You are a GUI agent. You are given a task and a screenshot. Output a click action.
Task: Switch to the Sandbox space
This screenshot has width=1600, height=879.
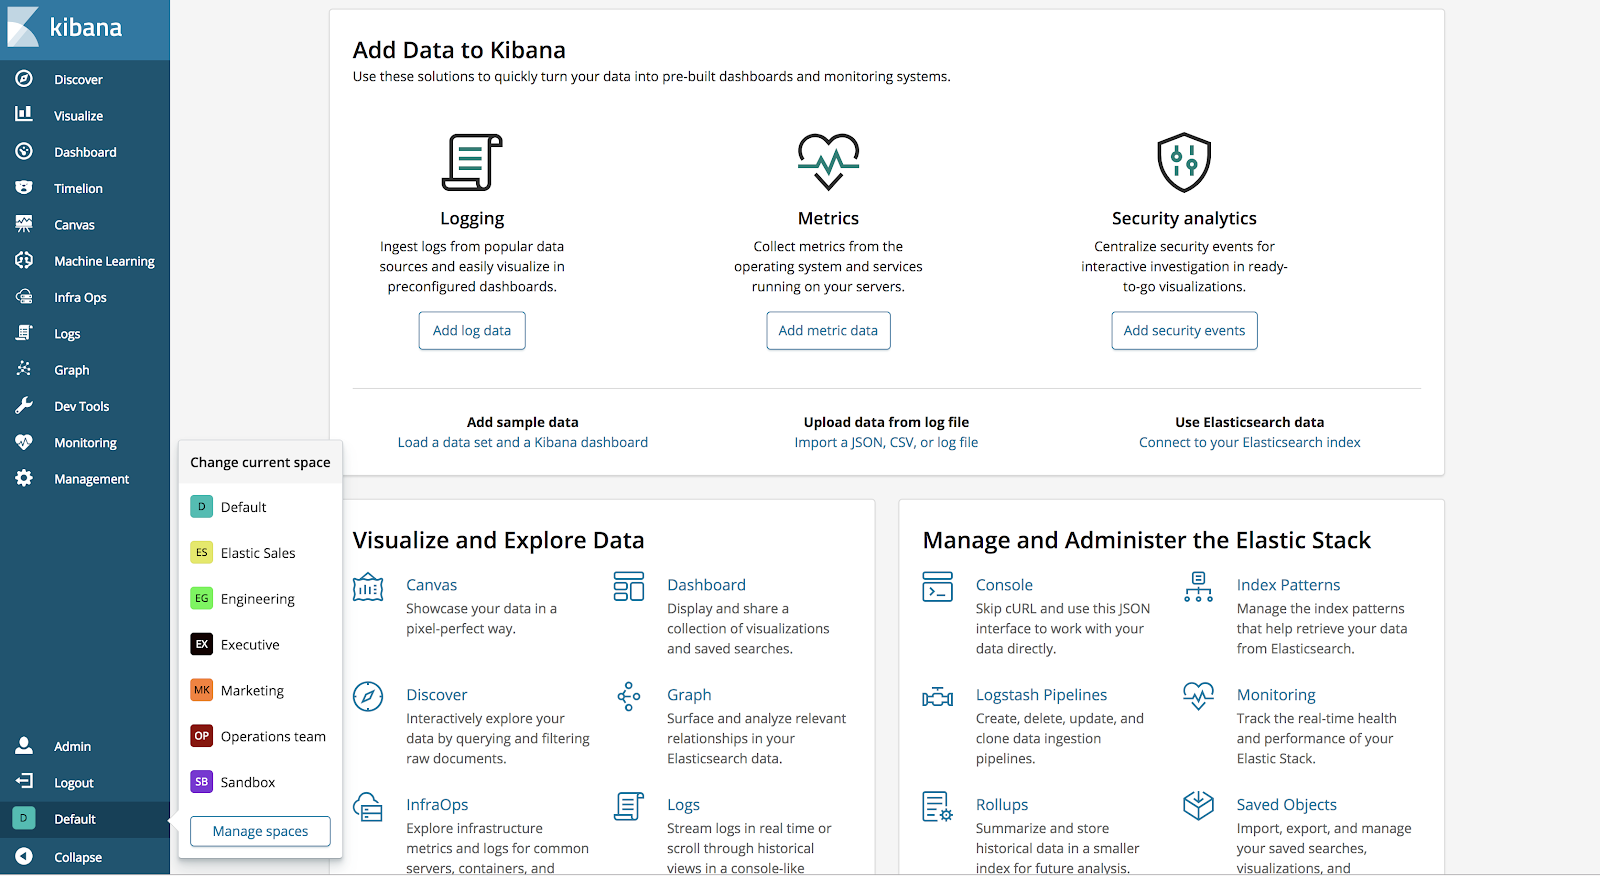point(260,782)
